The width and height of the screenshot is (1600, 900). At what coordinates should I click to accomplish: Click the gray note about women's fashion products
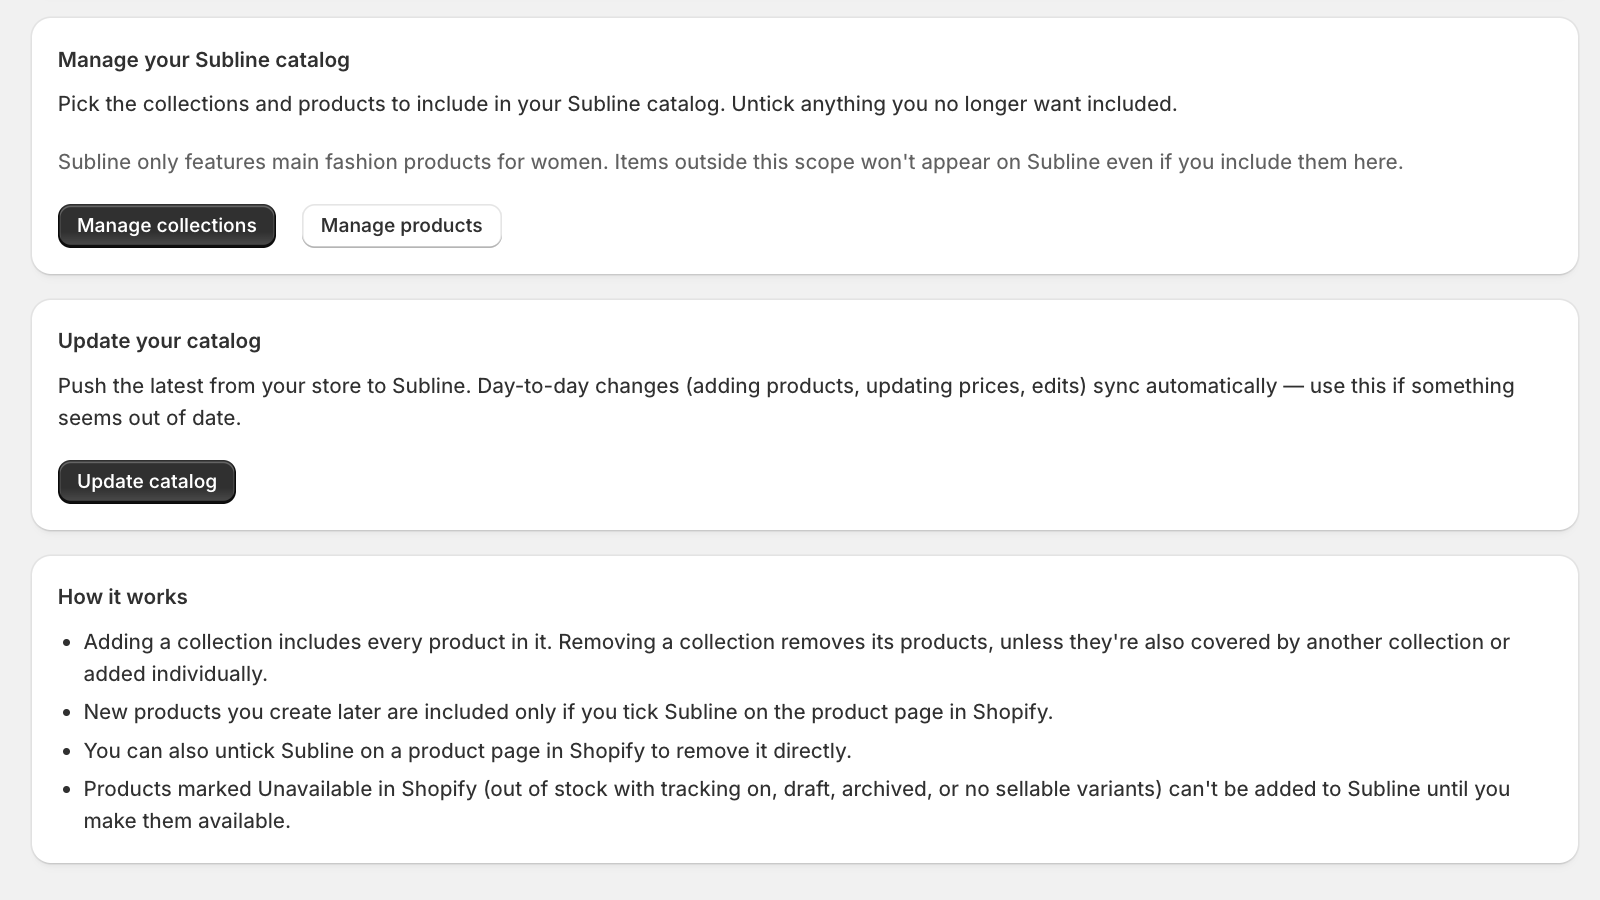tap(730, 162)
